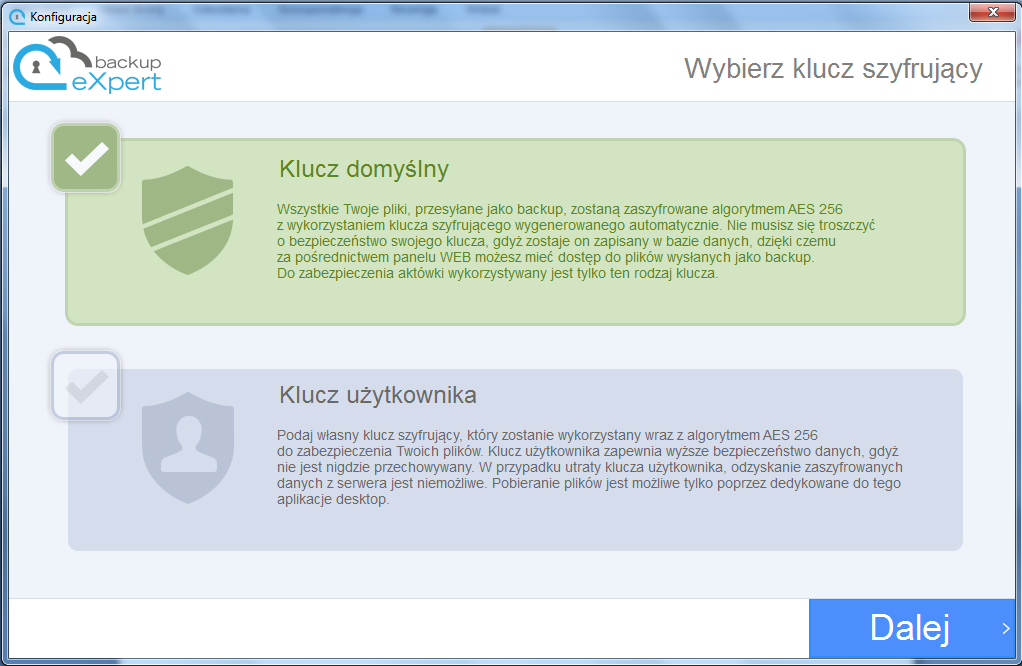Click the Klucz domyślny description paragraph
Viewport: 1022px width, 666px height.
(576, 241)
